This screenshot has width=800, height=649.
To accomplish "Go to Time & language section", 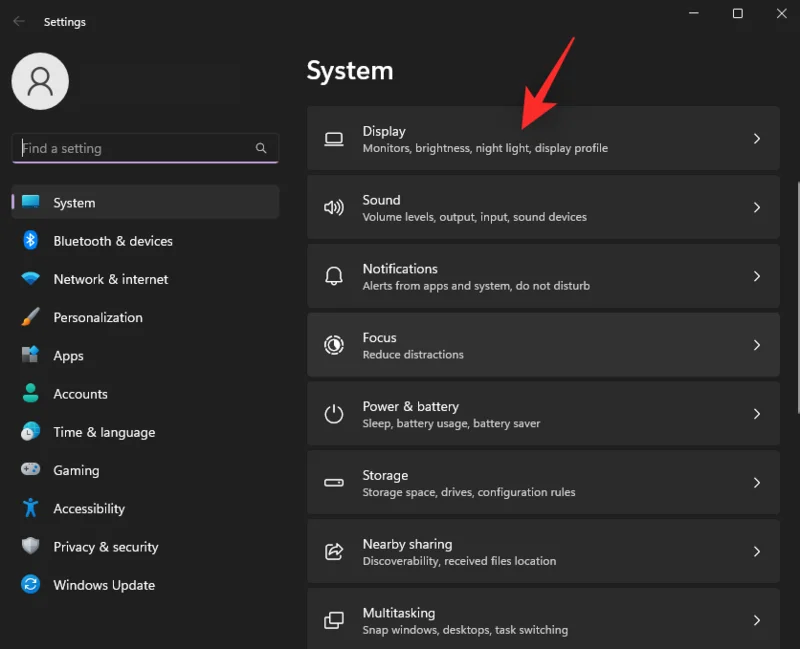I will click(x=104, y=432).
